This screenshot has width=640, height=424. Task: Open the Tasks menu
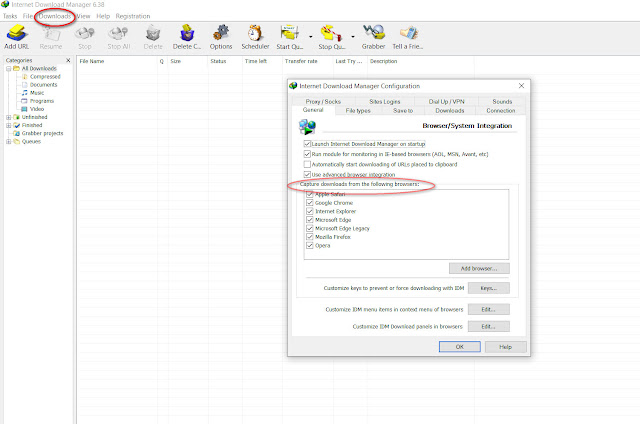10,16
